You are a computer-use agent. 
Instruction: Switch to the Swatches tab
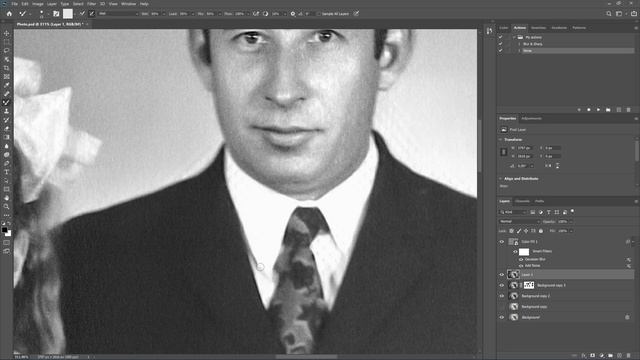pos(538,28)
